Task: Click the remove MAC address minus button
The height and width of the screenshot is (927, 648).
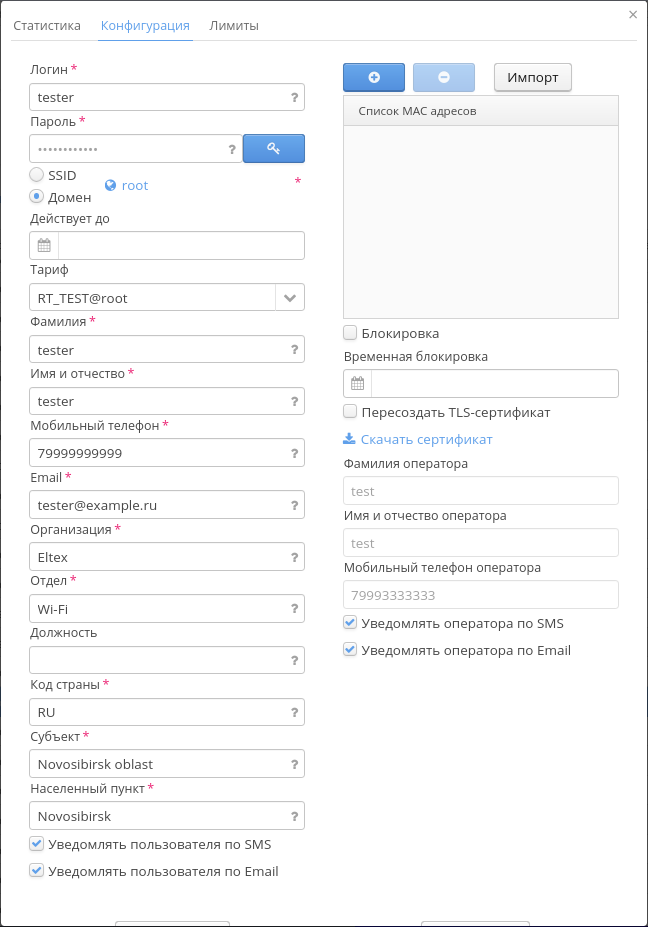Action: pyautogui.click(x=443, y=77)
